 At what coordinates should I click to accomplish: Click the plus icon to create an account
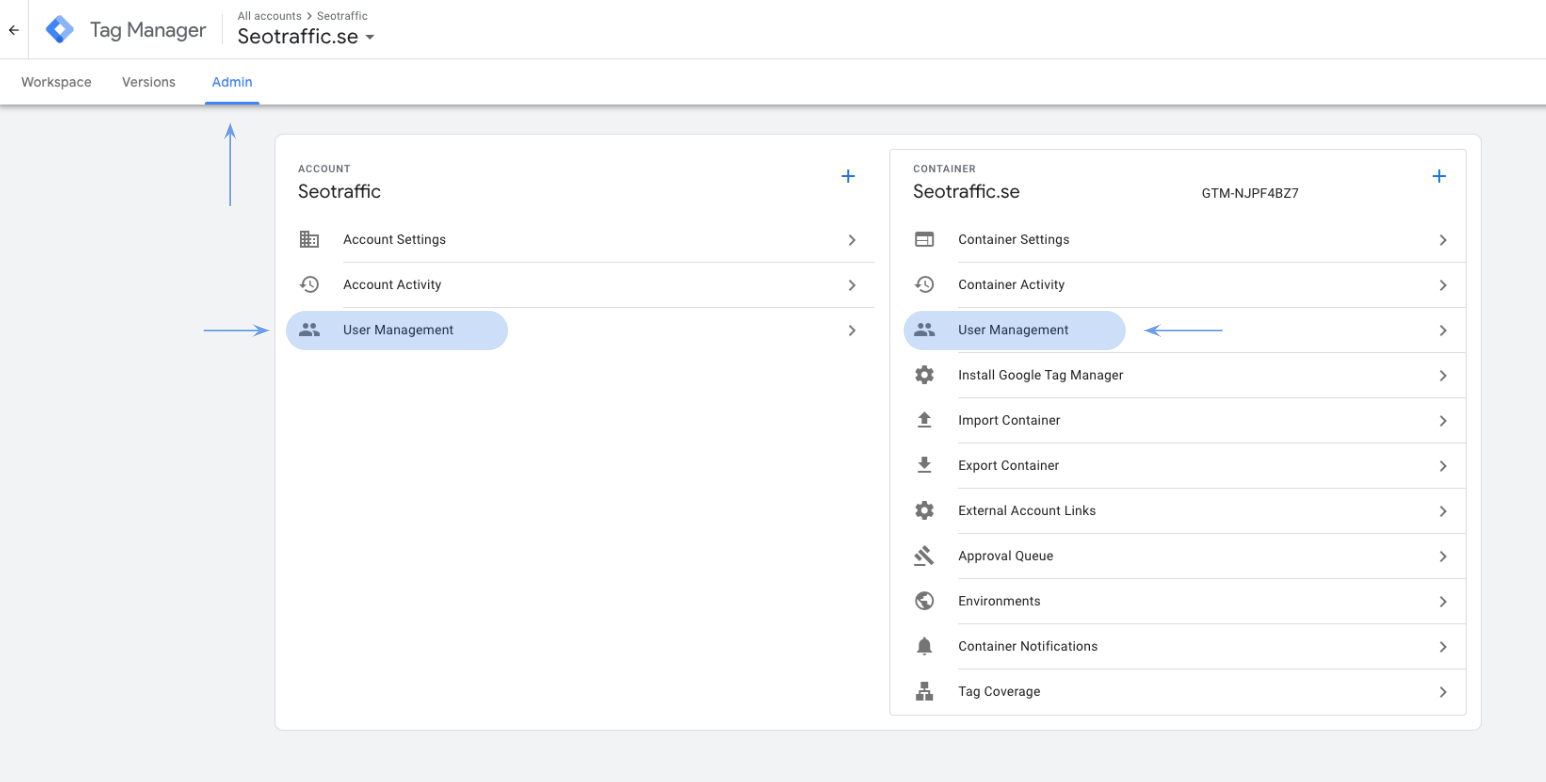(x=848, y=176)
